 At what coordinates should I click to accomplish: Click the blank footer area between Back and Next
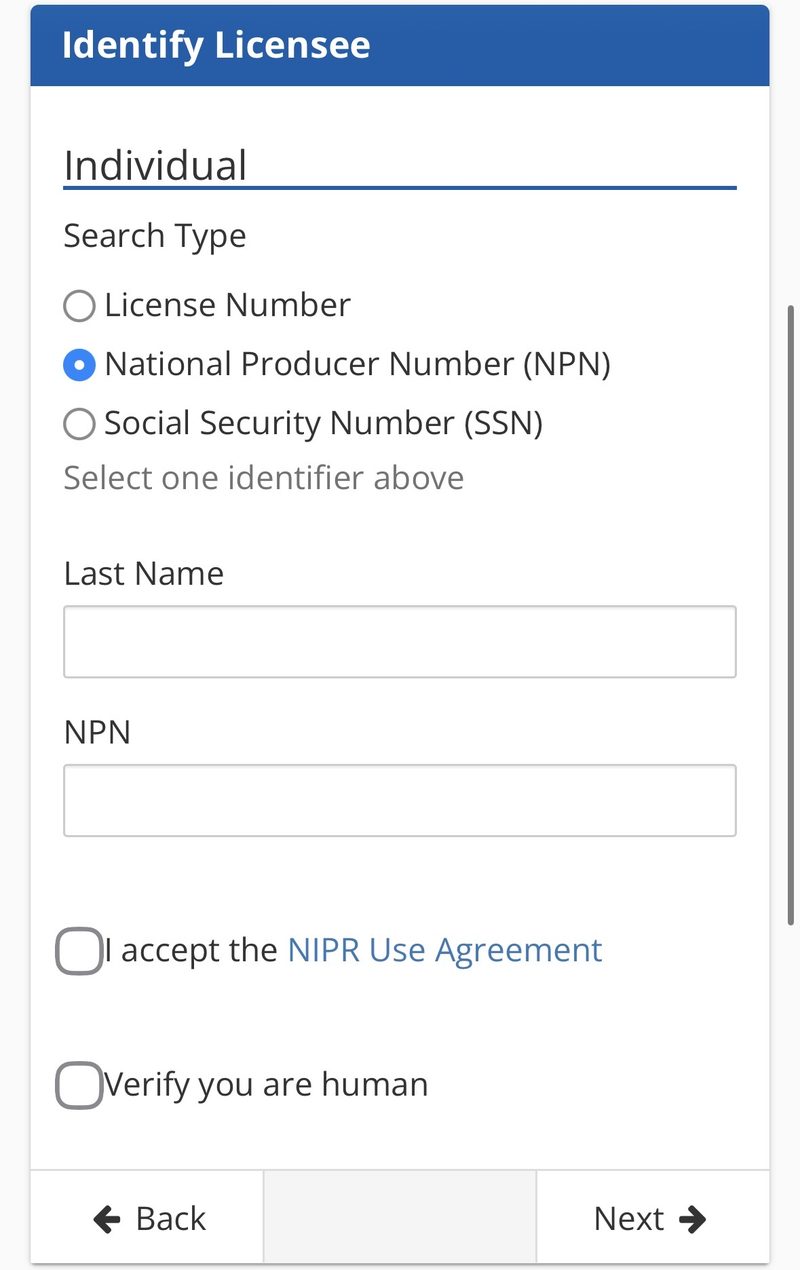tap(400, 1217)
